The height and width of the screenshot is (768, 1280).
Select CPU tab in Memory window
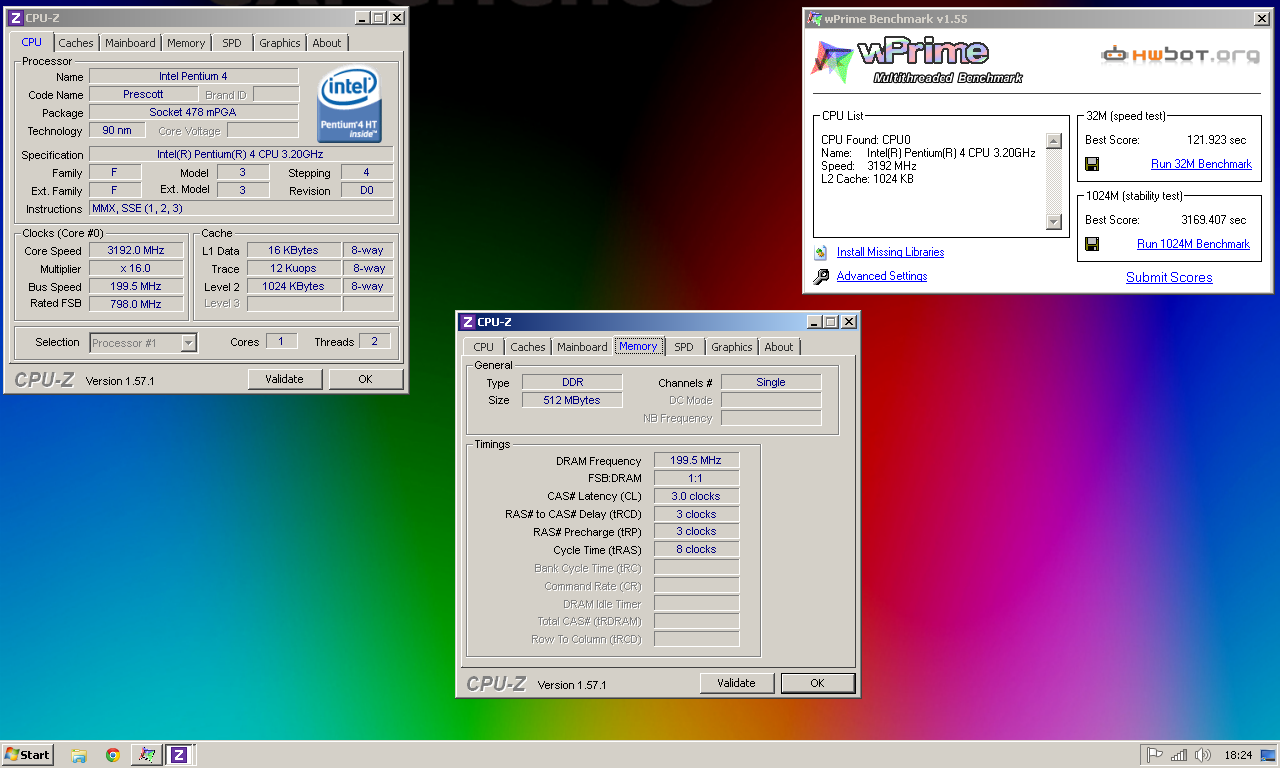click(x=484, y=347)
